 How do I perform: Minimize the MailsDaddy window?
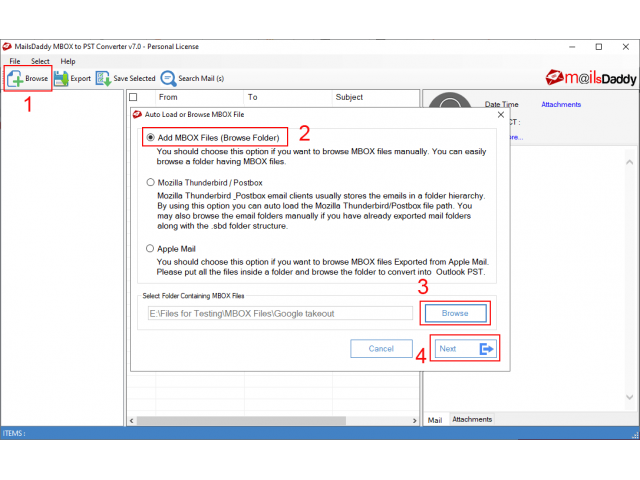(572, 47)
